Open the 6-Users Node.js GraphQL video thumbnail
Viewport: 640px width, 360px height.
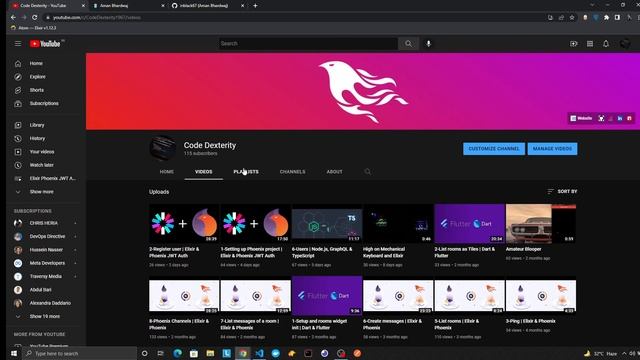(x=327, y=224)
